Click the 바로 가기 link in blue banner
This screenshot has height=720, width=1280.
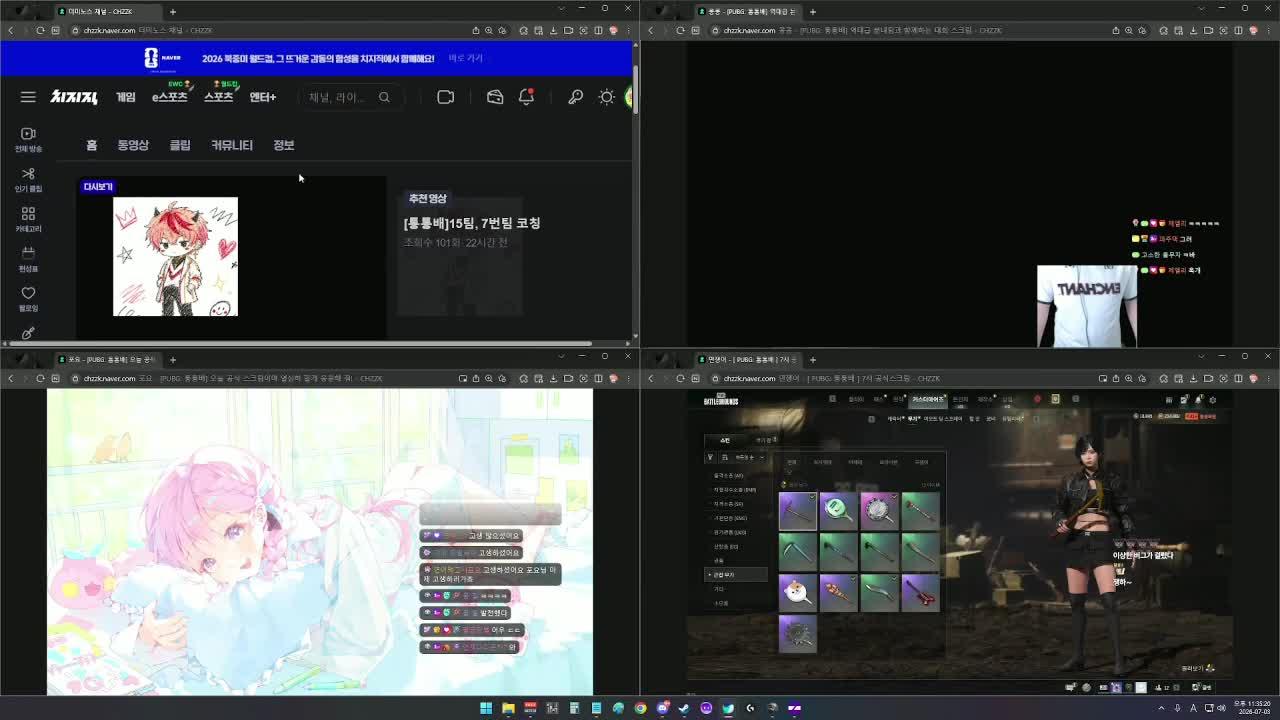coord(466,58)
